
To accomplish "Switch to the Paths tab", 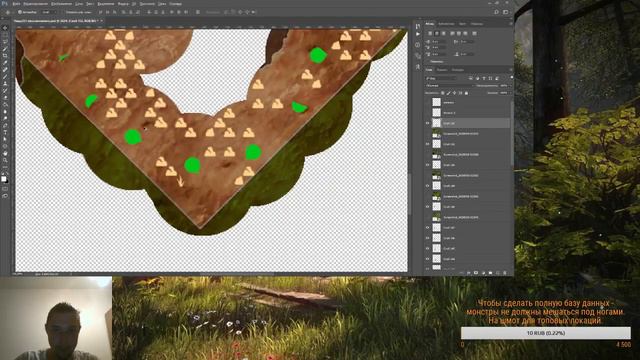I will [458, 70].
